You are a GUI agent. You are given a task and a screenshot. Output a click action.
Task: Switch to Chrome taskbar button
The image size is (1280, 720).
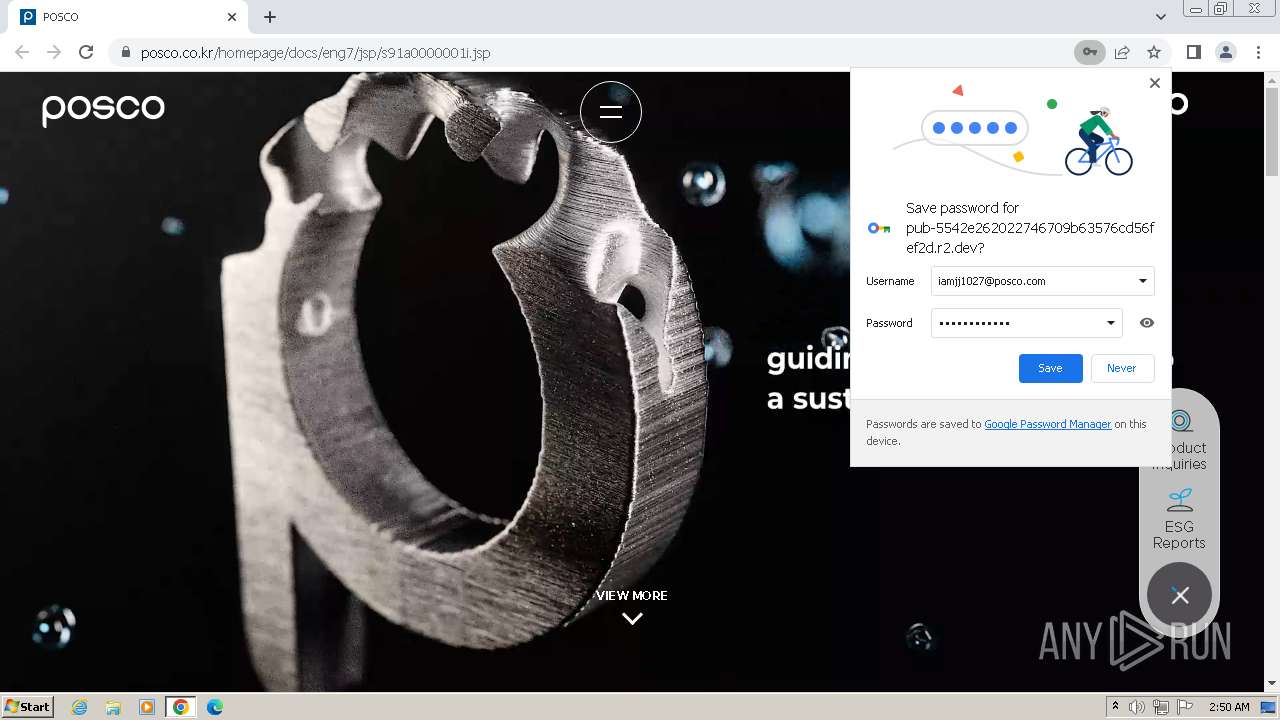[x=181, y=707]
